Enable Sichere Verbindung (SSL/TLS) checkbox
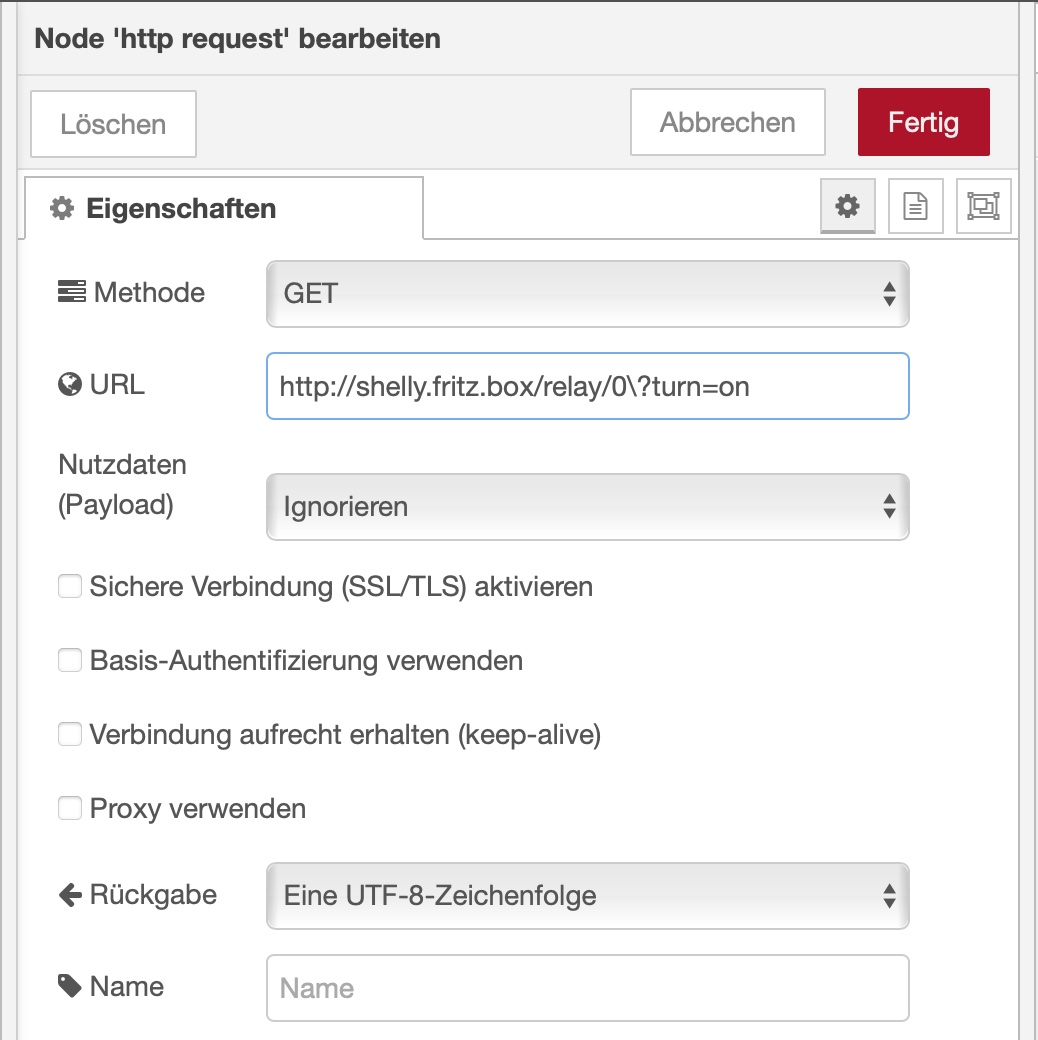1038x1040 pixels. [x=70, y=587]
